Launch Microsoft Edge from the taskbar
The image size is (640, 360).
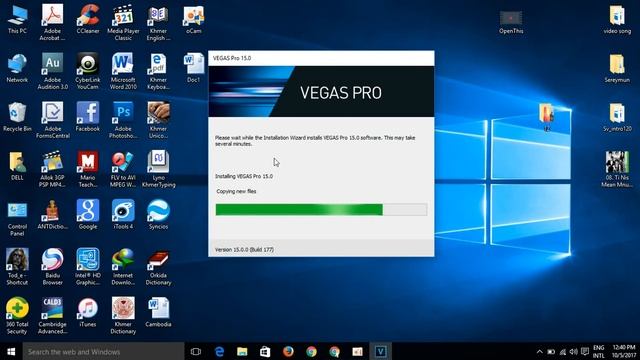[x=219, y=351]
